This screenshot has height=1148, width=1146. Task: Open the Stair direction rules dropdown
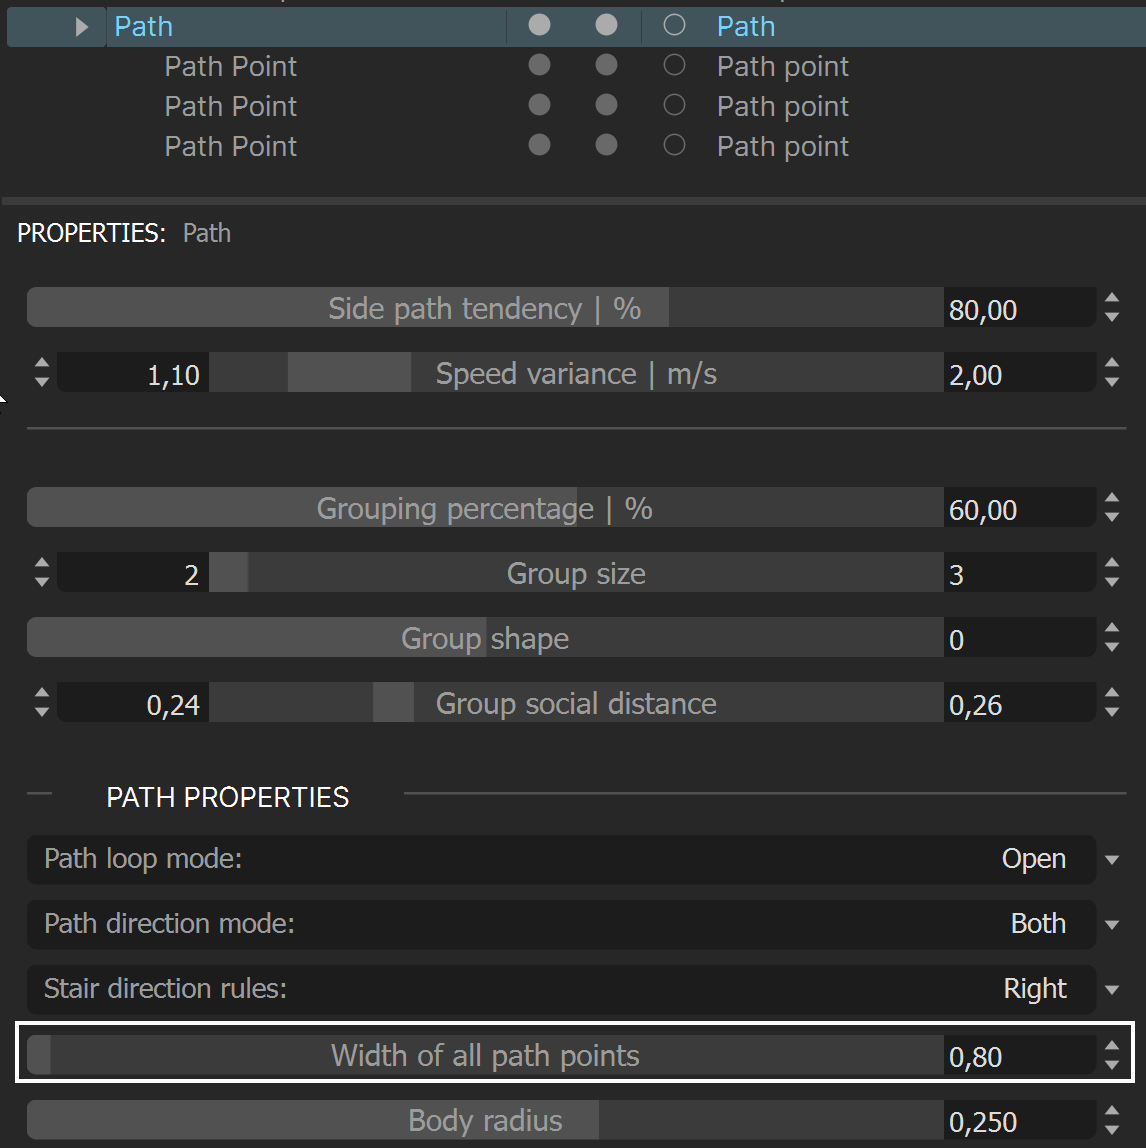point(1112,990)
